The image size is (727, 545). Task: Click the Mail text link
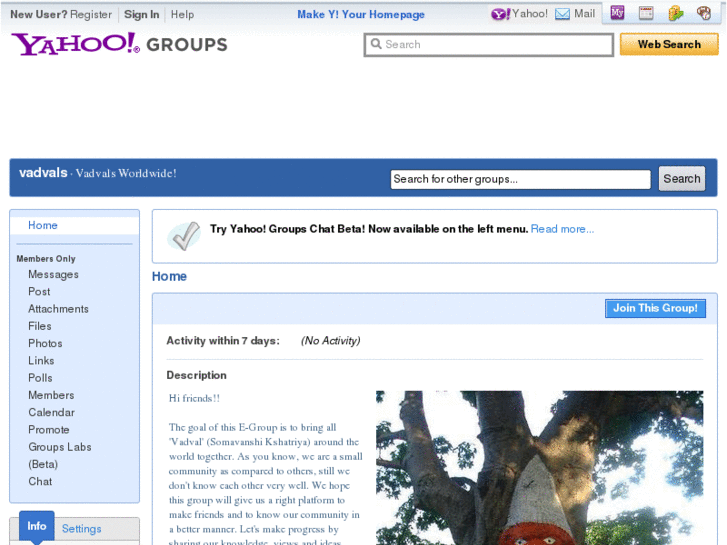(584, 14)
